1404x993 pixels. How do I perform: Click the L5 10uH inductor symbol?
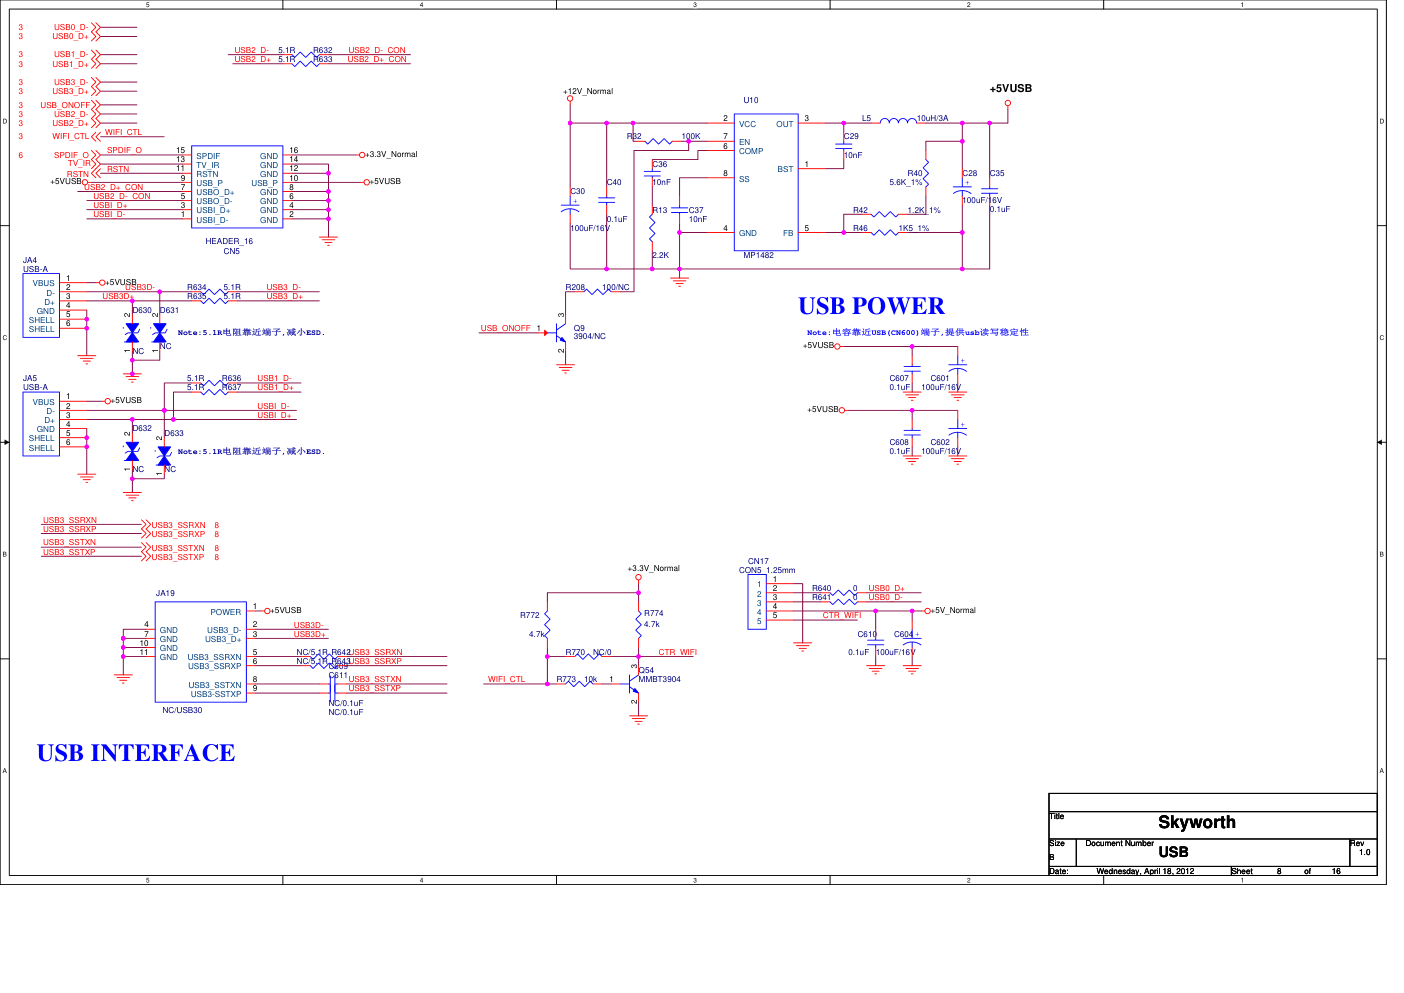pyautogui.click(x=898, y=122)
